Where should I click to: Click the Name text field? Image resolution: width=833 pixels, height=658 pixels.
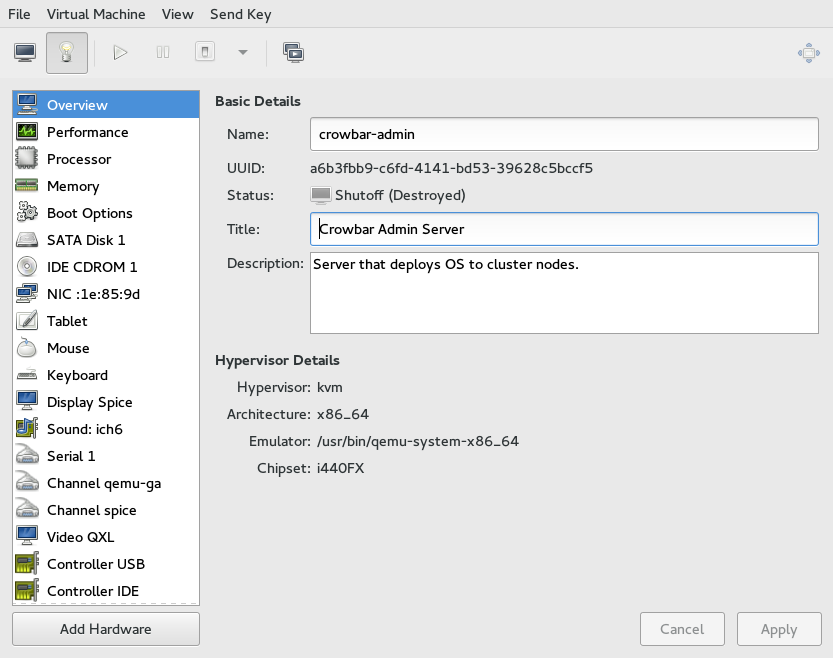(x=564, y=134)
